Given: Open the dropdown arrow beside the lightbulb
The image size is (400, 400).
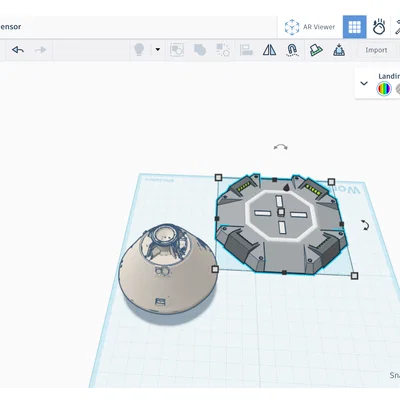Looking at the screenshot, I should tap(158, 50).
